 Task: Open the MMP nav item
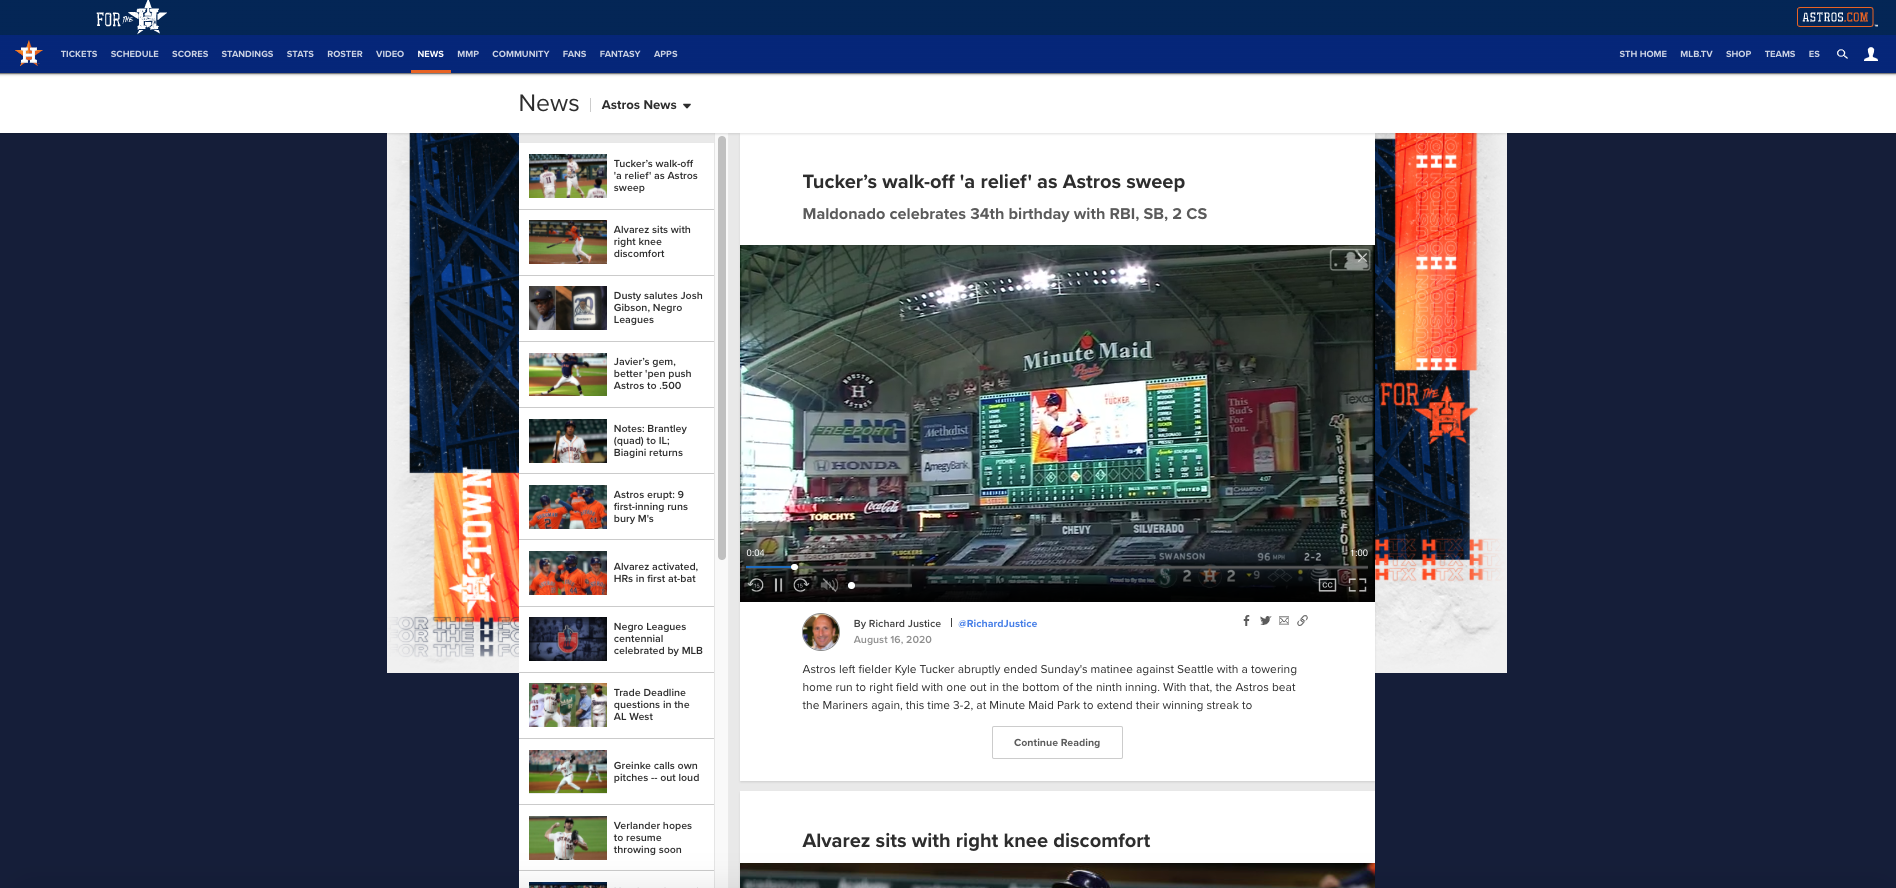click(468, 54)
